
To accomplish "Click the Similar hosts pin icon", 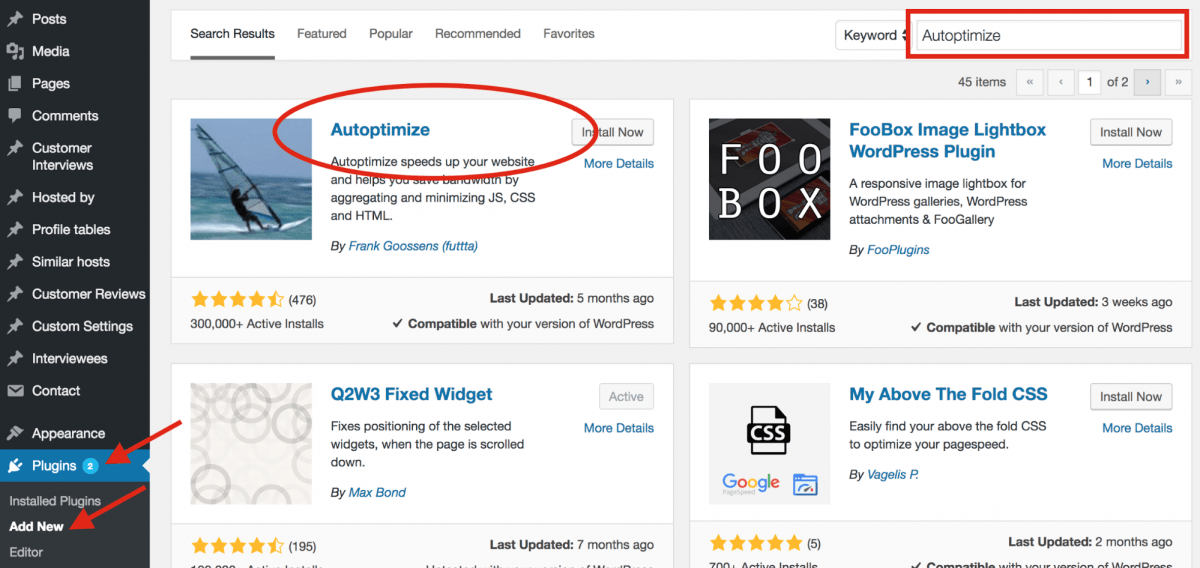I will (x=15, y=261).
